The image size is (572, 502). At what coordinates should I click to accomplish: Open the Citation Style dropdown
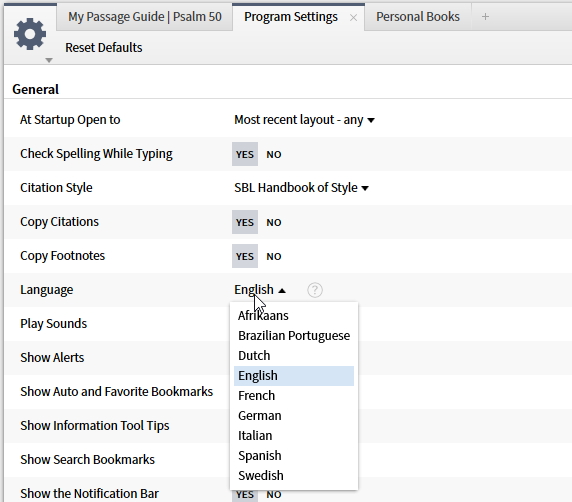click(x=301, y=188)
